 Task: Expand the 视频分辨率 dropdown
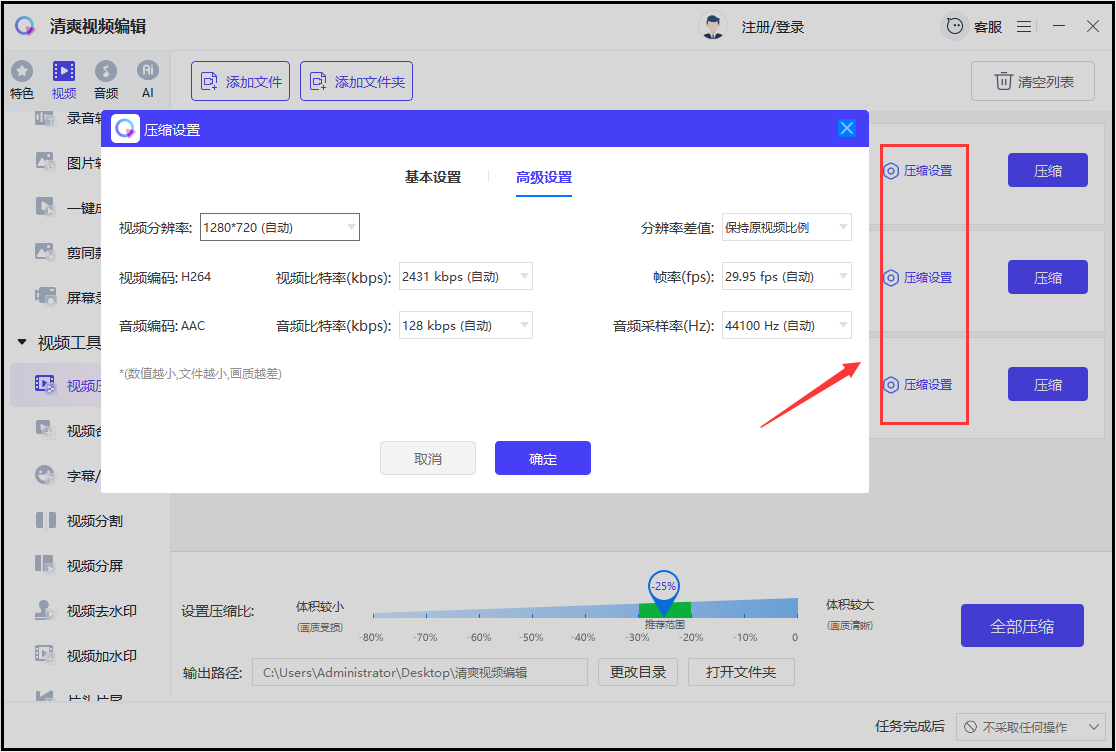[280, 228]
